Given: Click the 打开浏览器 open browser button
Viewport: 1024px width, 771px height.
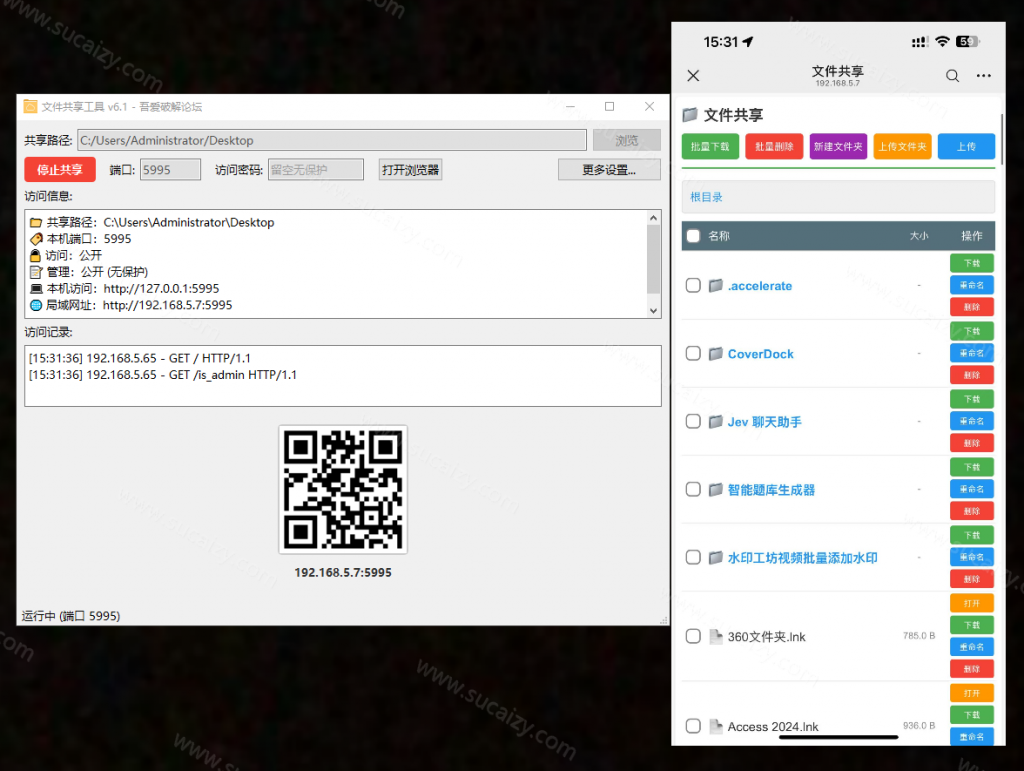Looking at the screenshot, I should tap(411, 170).
